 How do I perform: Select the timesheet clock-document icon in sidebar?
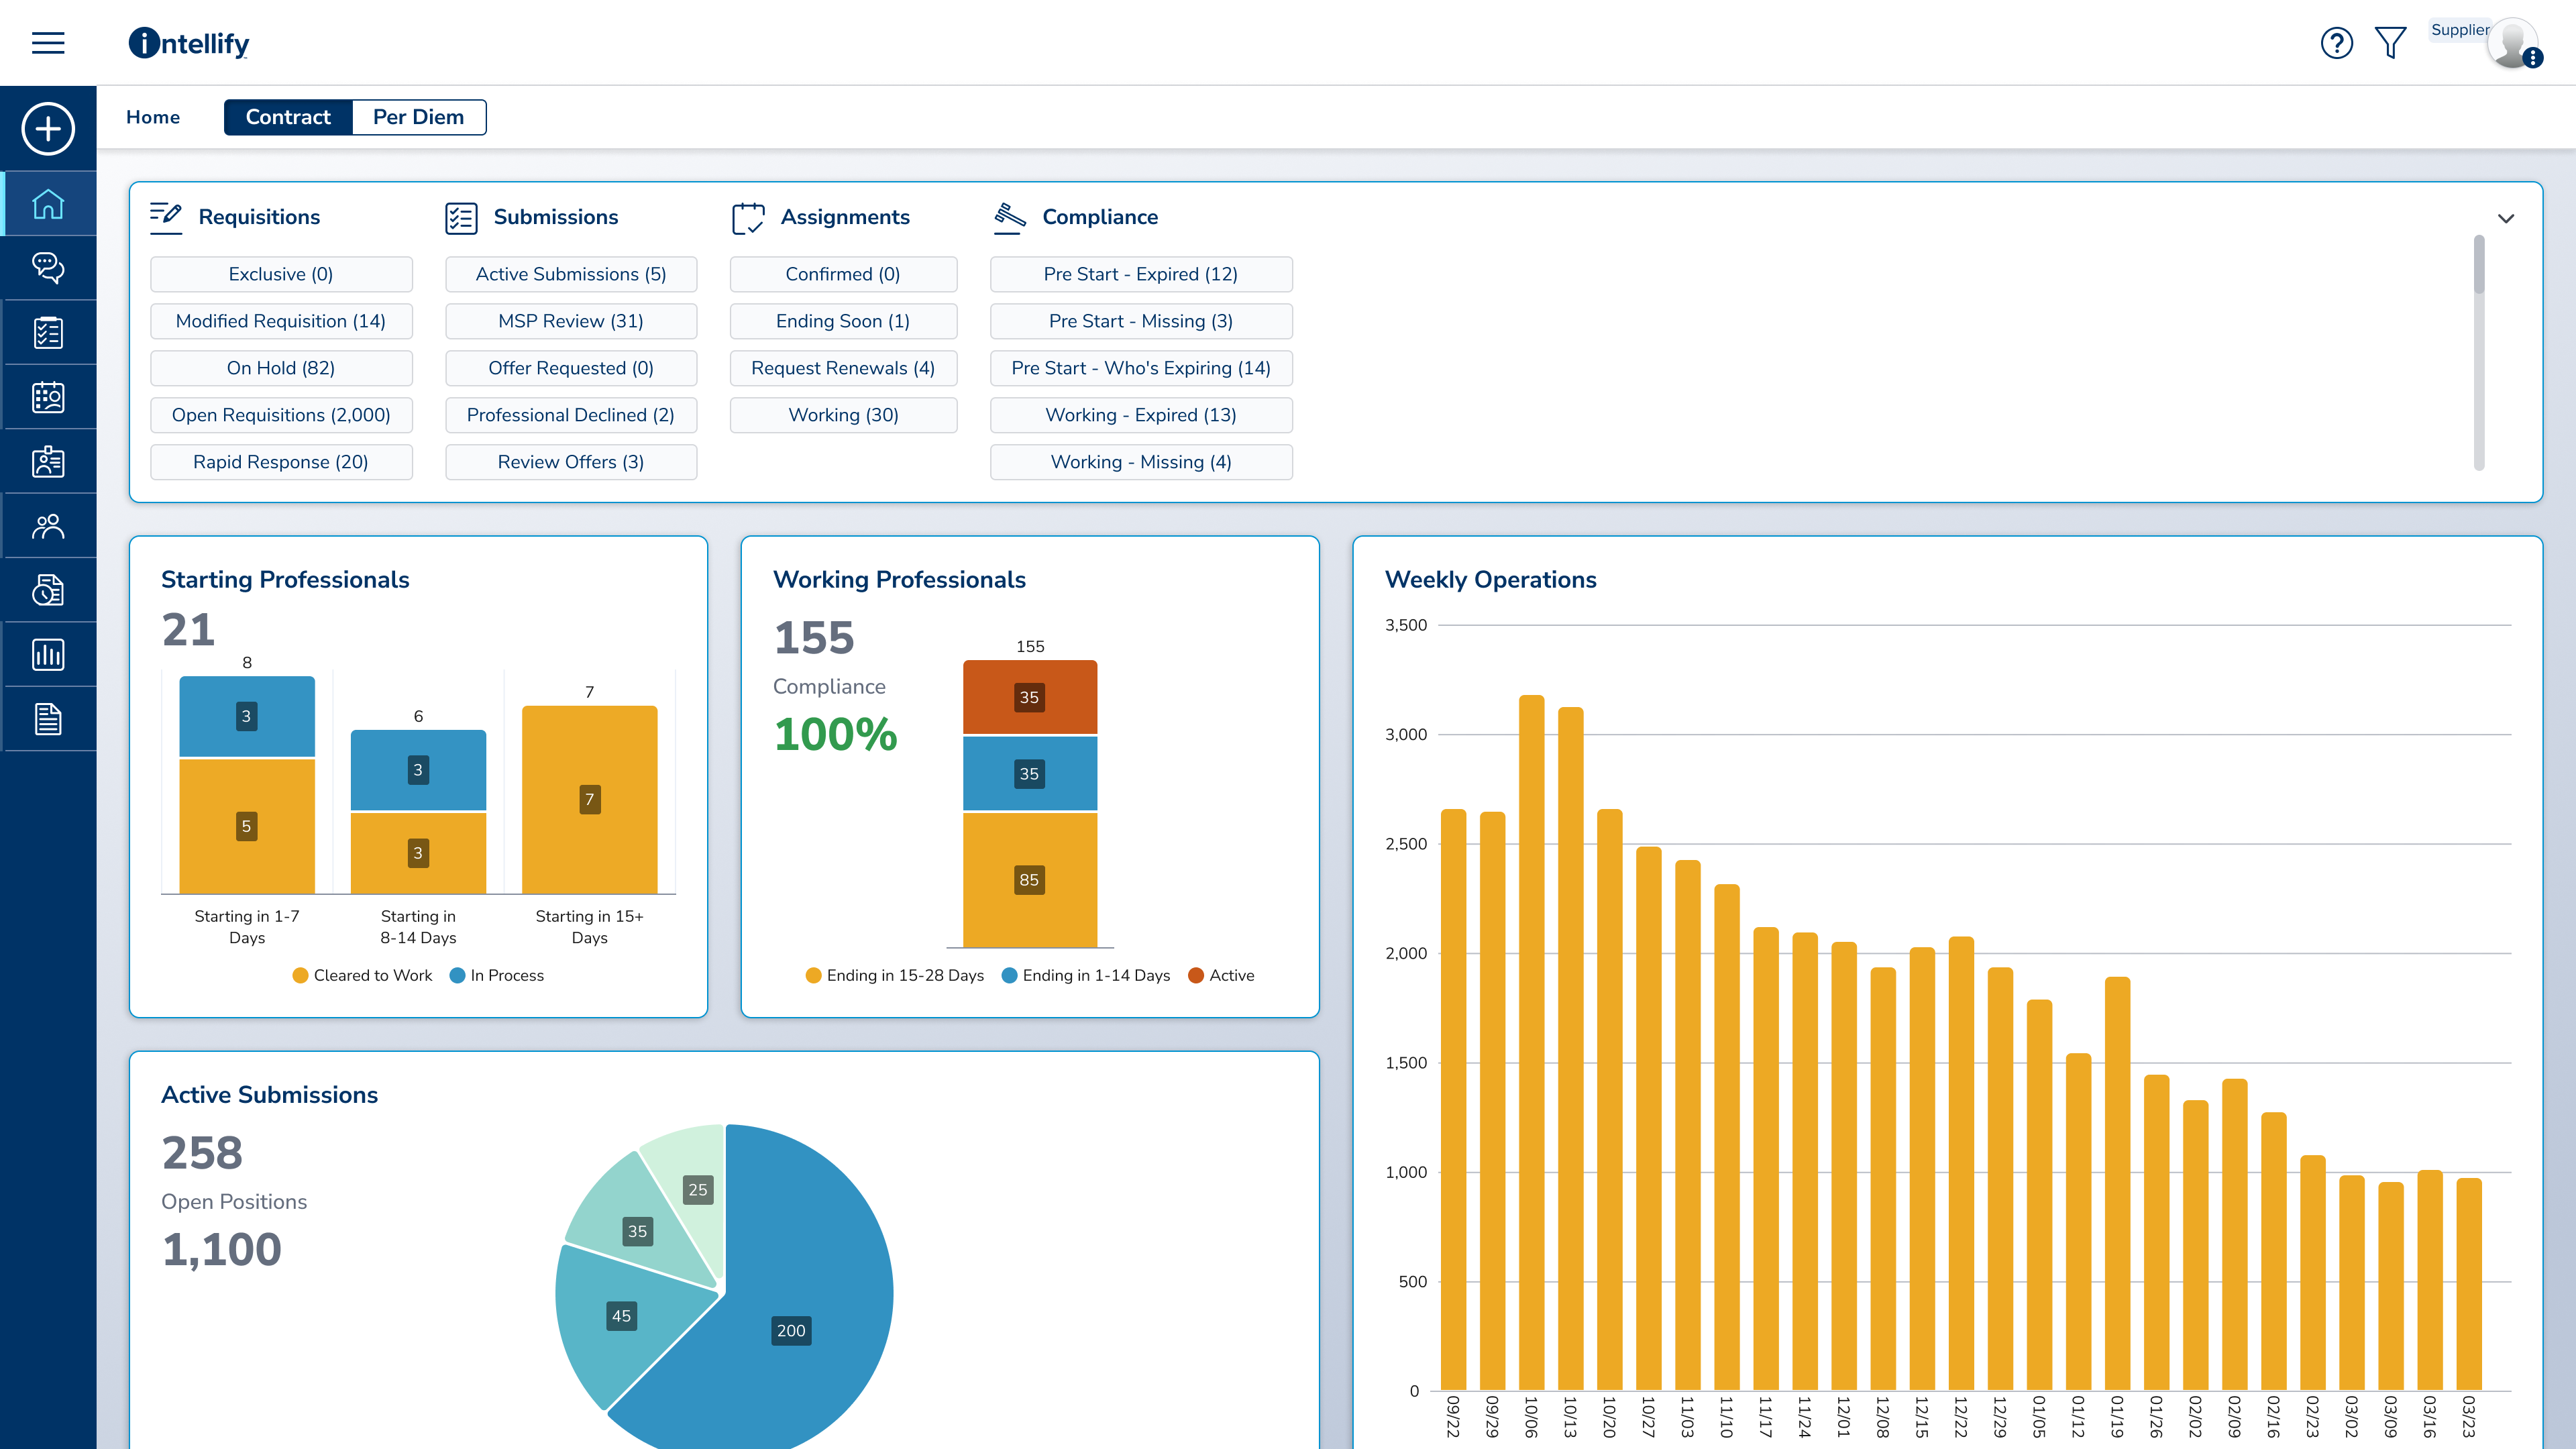click(47, 589)
